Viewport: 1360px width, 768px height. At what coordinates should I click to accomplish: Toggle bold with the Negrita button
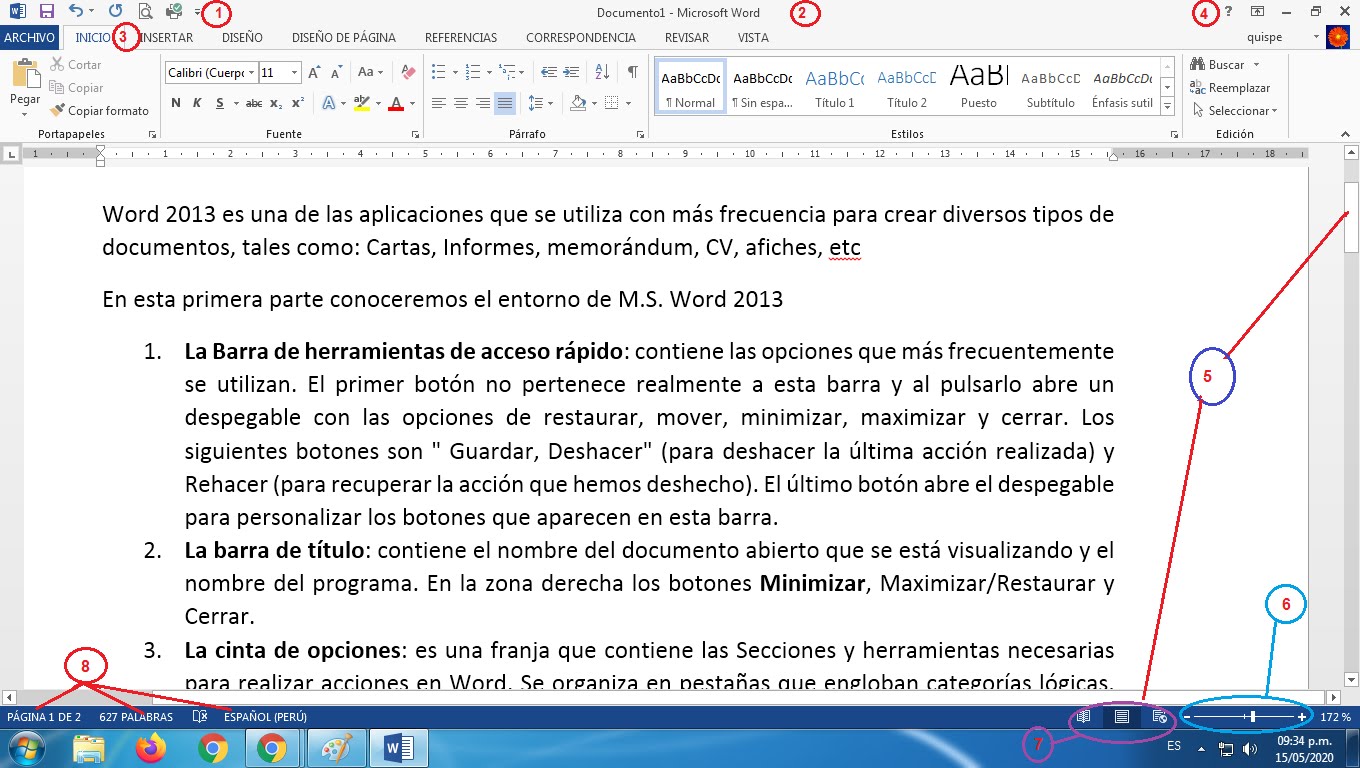pos(177,102)
